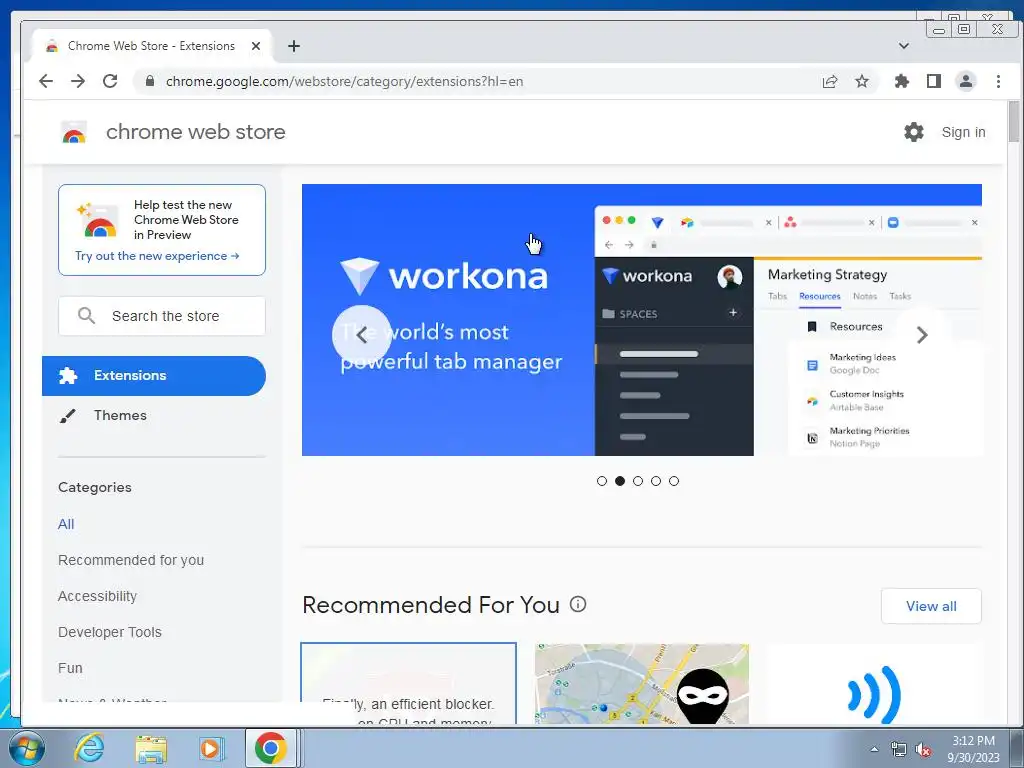Choose the Fun category
1024x768 pixels.
click(70, 667)
